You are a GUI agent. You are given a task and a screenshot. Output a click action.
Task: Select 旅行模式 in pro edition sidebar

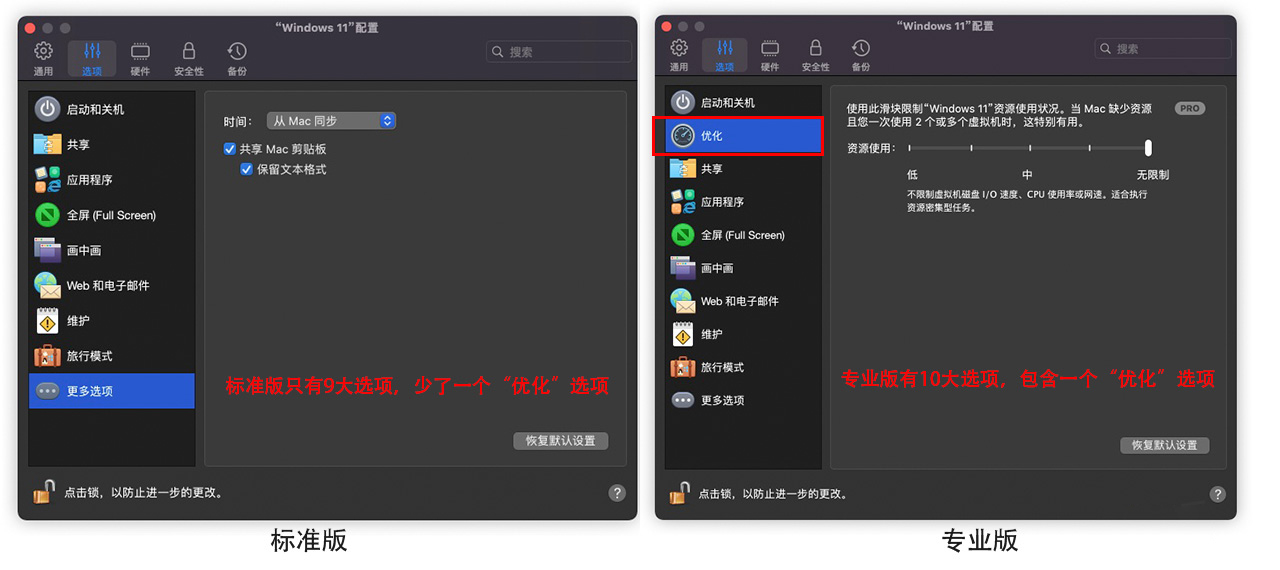[743, 367]
